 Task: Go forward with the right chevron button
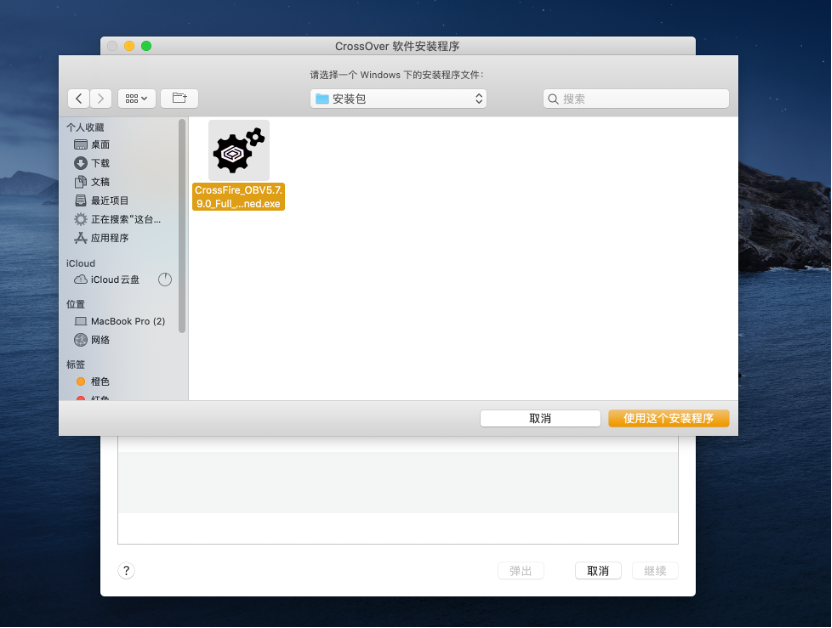click(x=100, y=99)
